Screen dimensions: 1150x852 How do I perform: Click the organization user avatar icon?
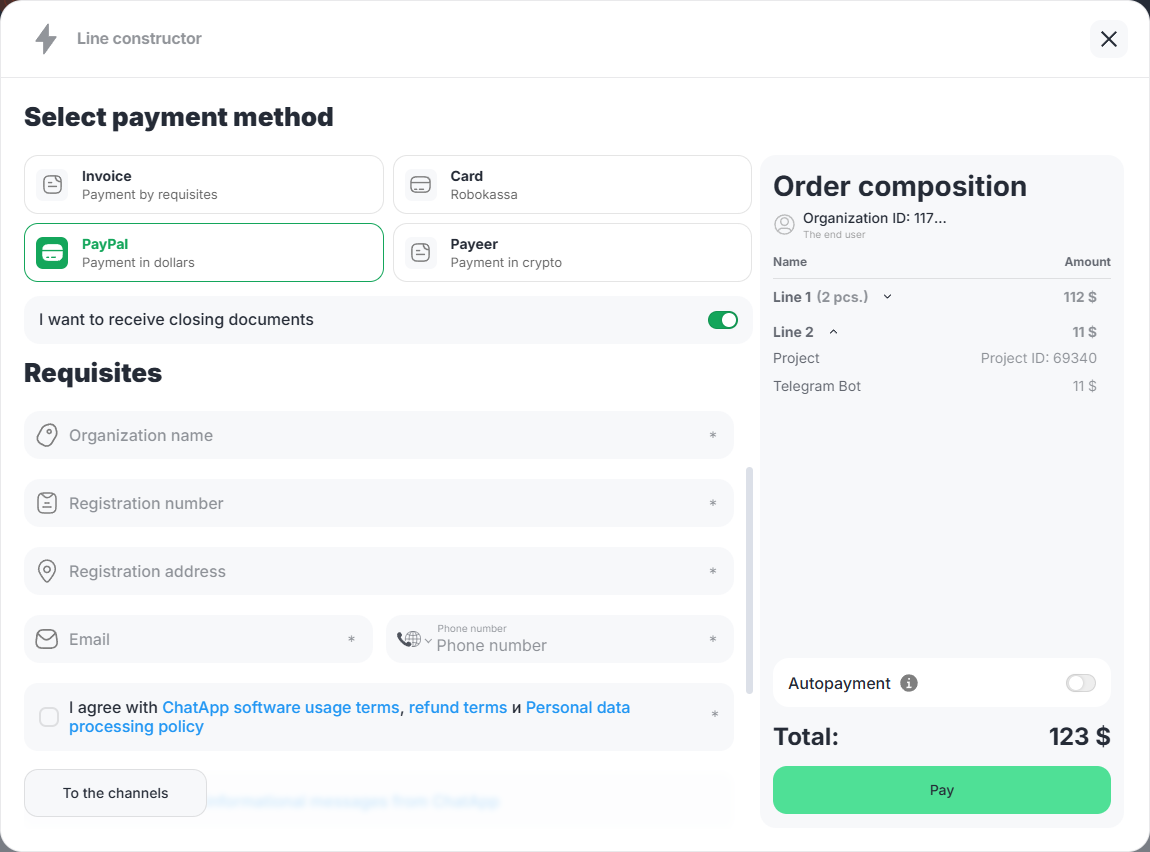tap(785, 224)
